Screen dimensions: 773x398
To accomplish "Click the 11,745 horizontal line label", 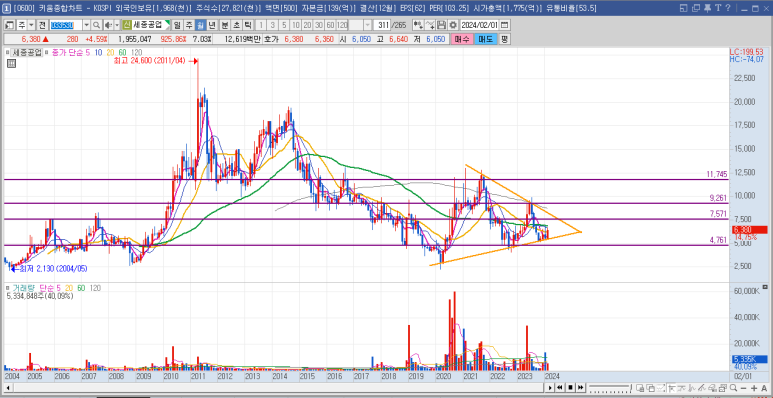I will coord(717,174).
